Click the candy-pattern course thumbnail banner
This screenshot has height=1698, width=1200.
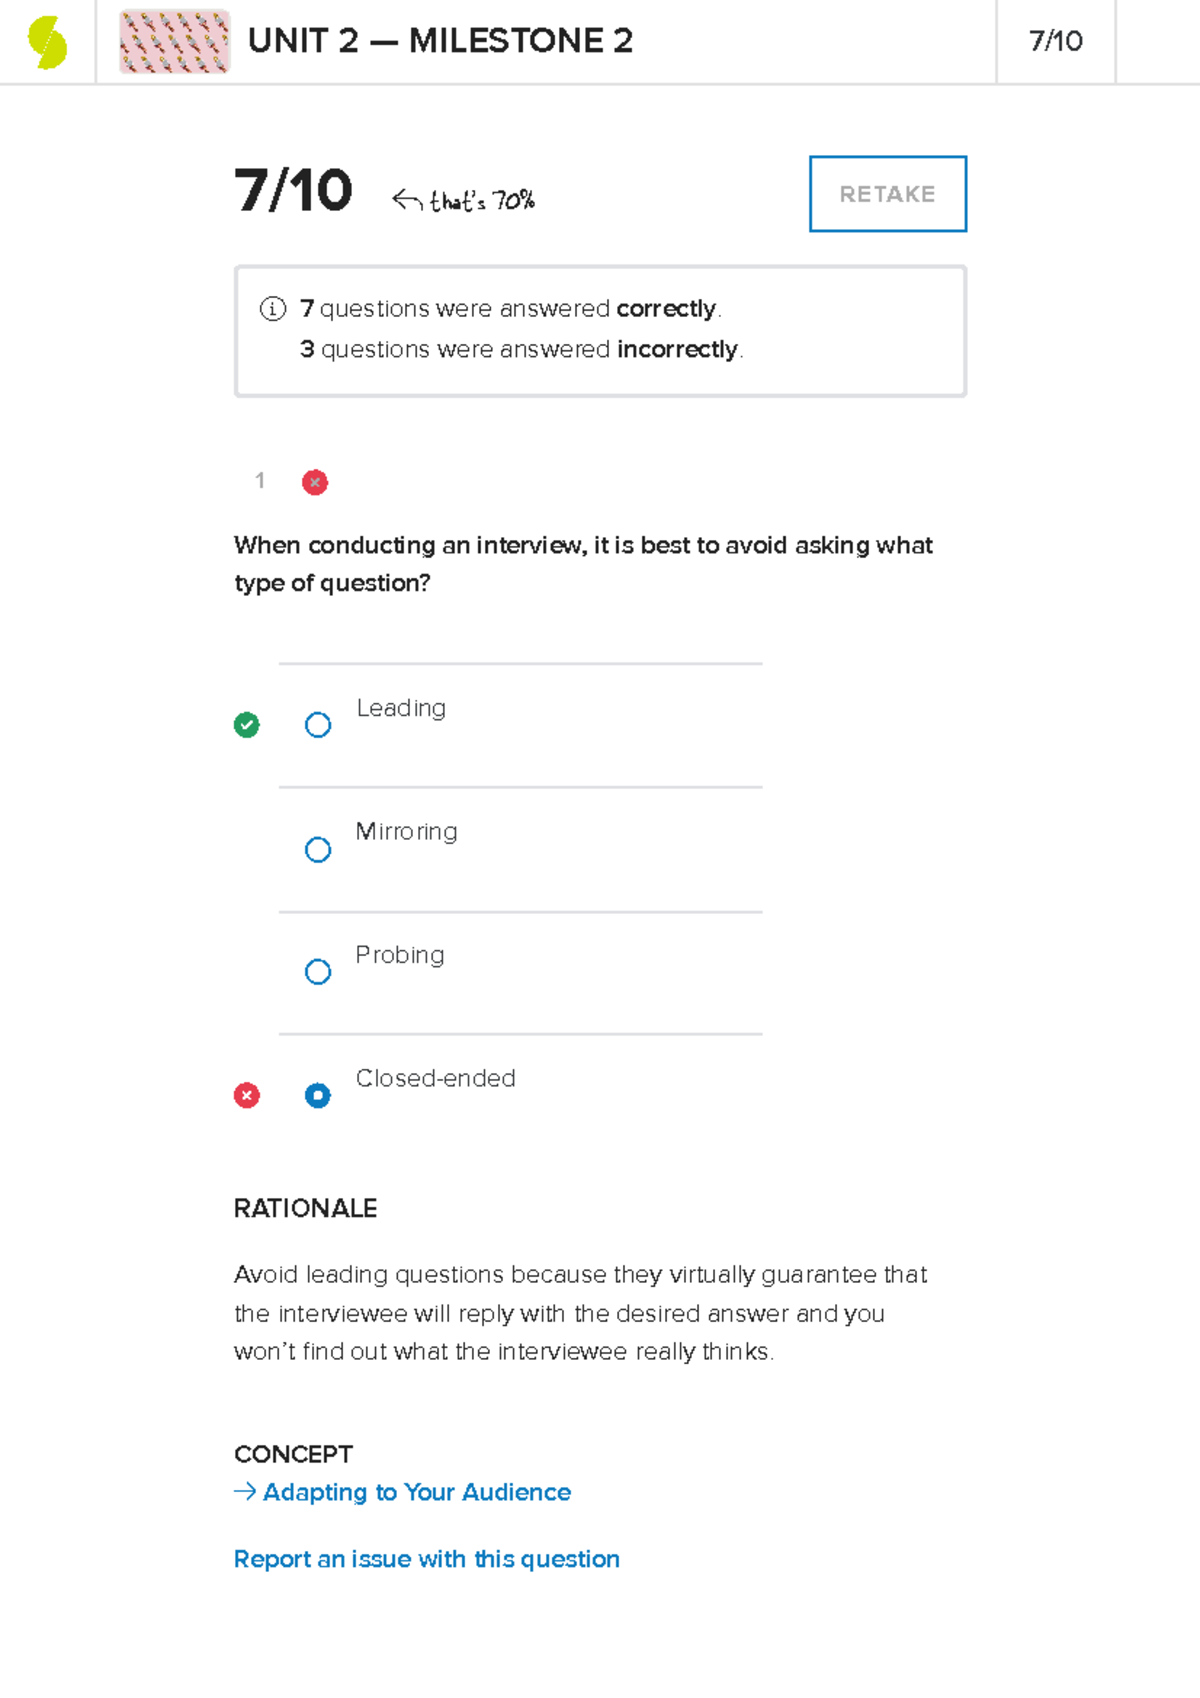[174, 41]
